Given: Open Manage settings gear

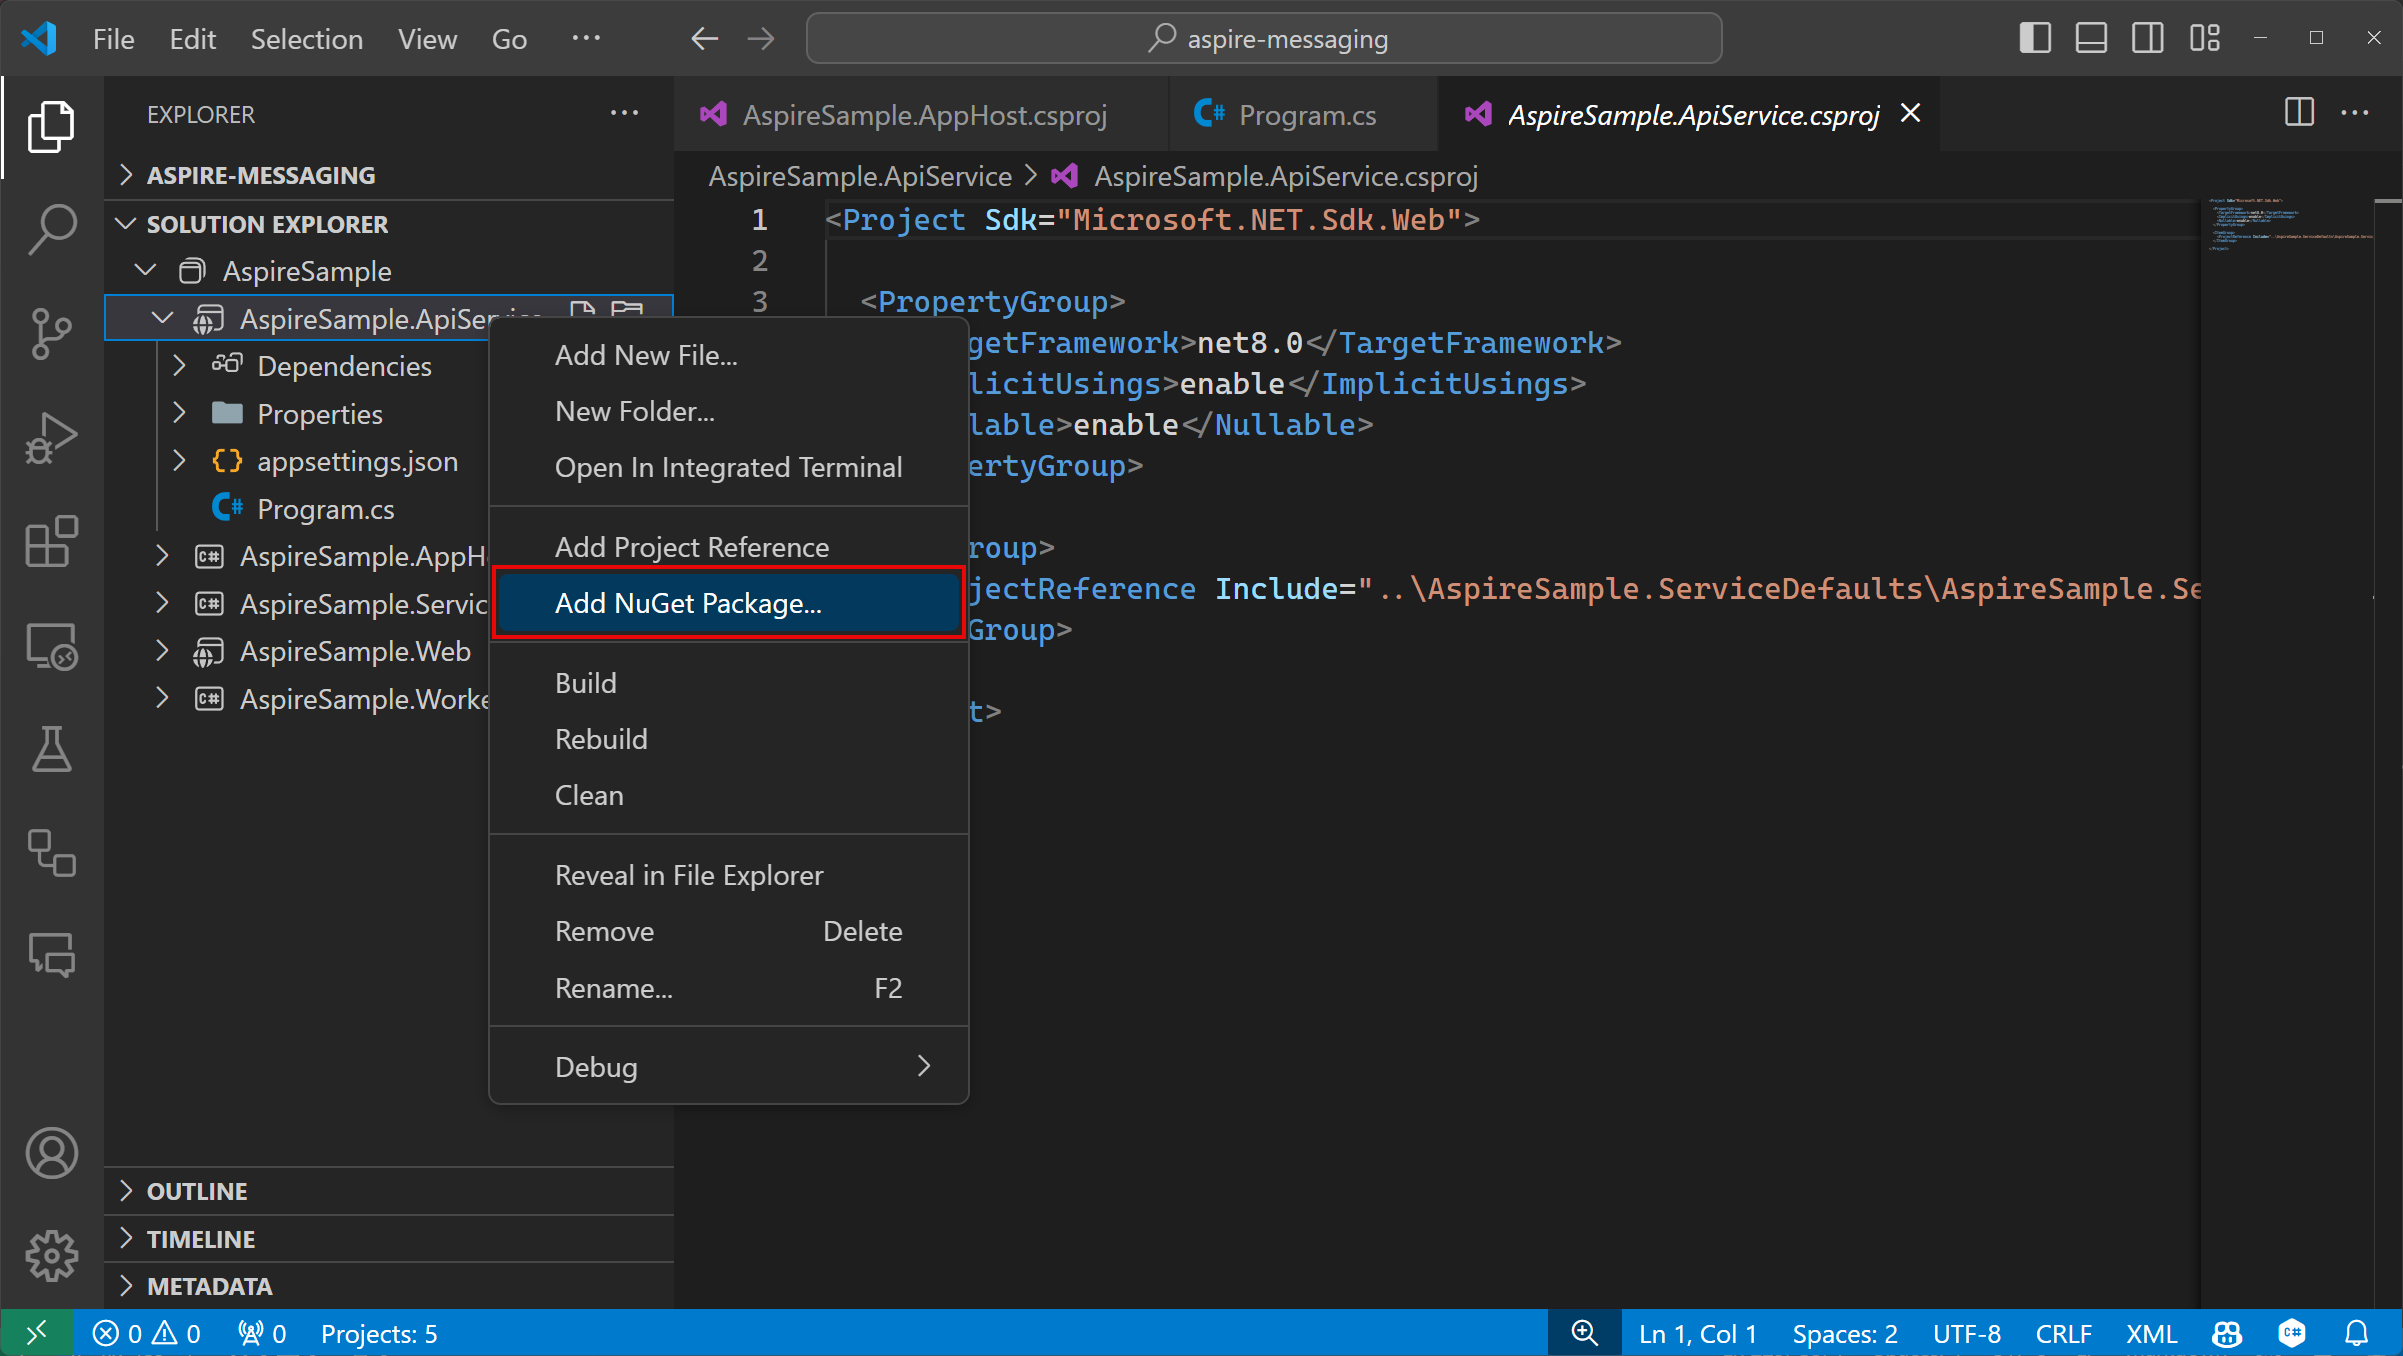Looking at the screenshot, I should [x=51, y=1255].
